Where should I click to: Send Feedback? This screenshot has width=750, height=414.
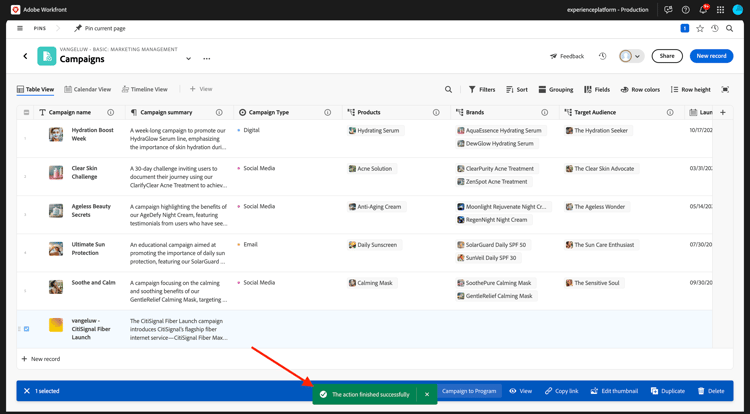tap(567, 56)
